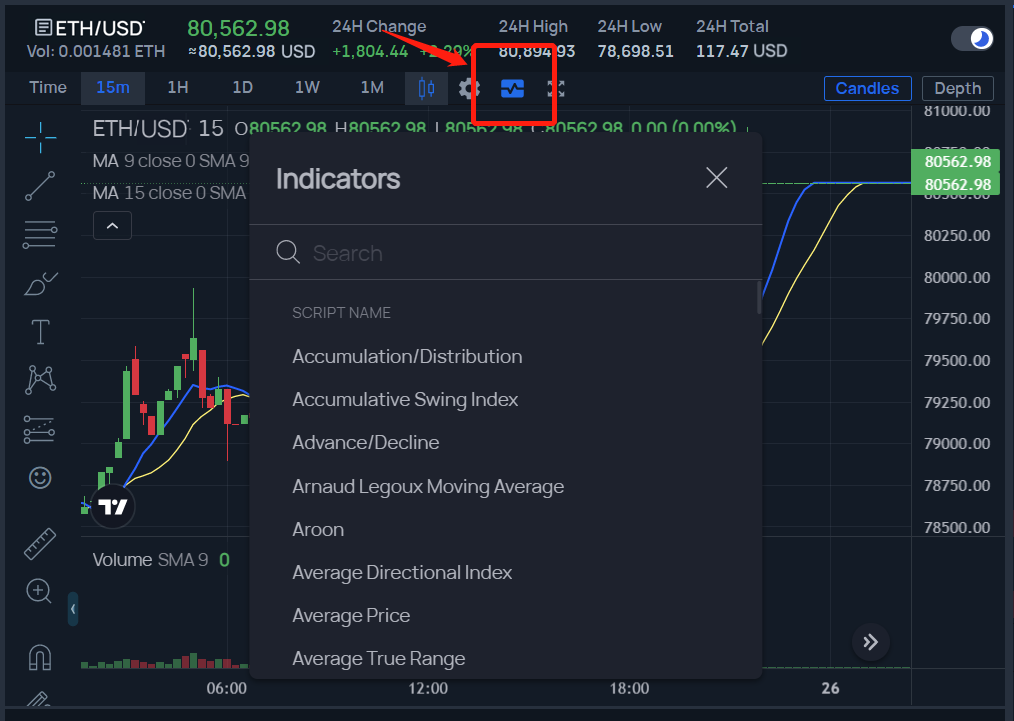Click the ETH/USD pair title
The width and height of the screenshot is (1014, 721).
point(99,28)
